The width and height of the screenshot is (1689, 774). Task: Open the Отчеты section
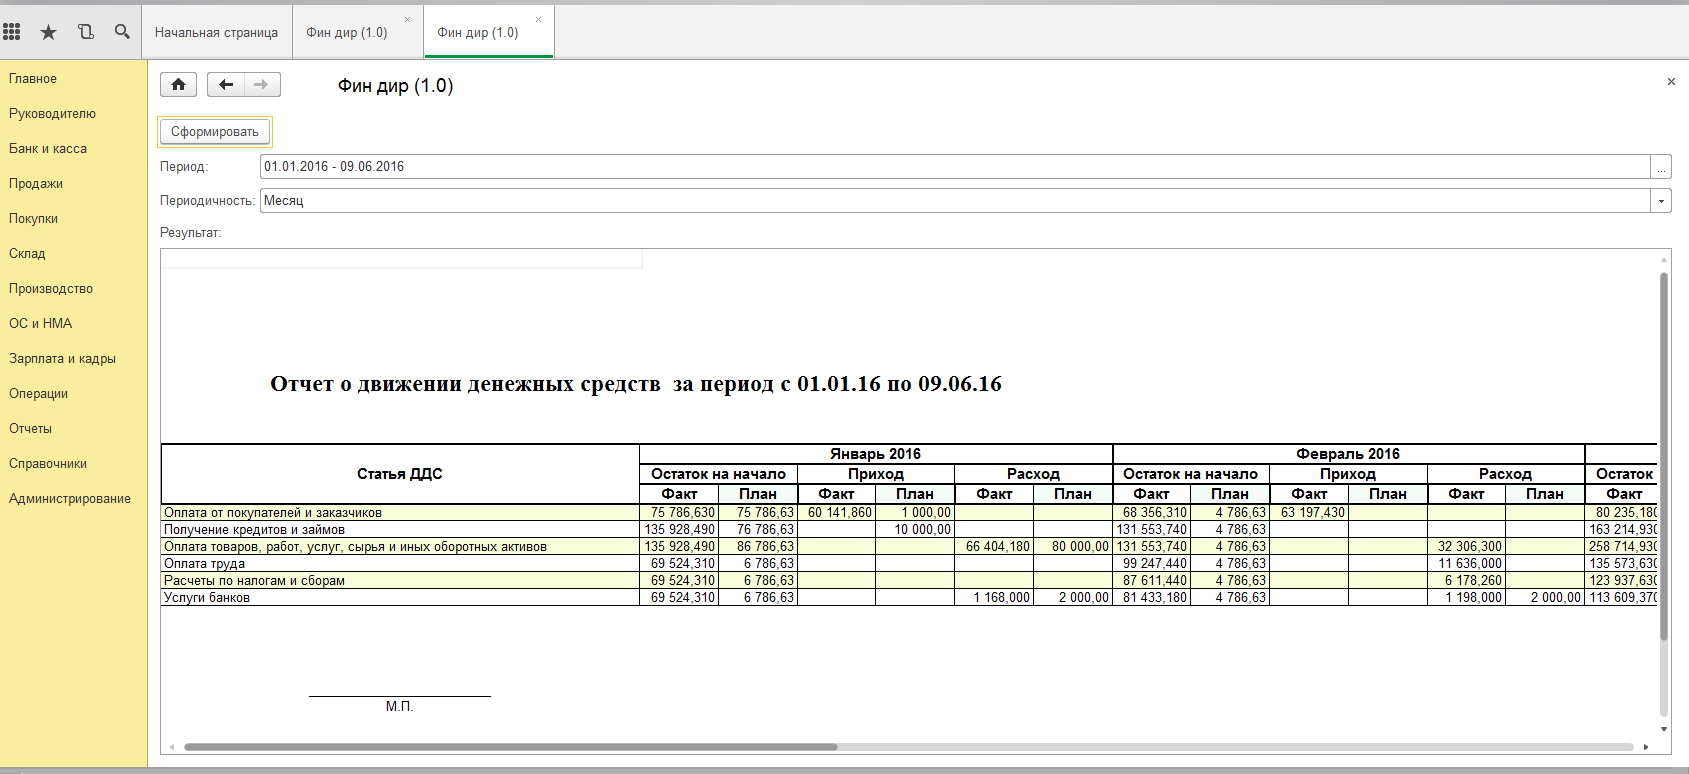click(31, 429)
